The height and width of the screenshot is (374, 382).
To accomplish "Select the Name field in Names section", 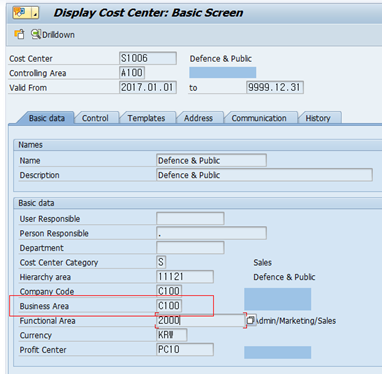I will (211, 160).
